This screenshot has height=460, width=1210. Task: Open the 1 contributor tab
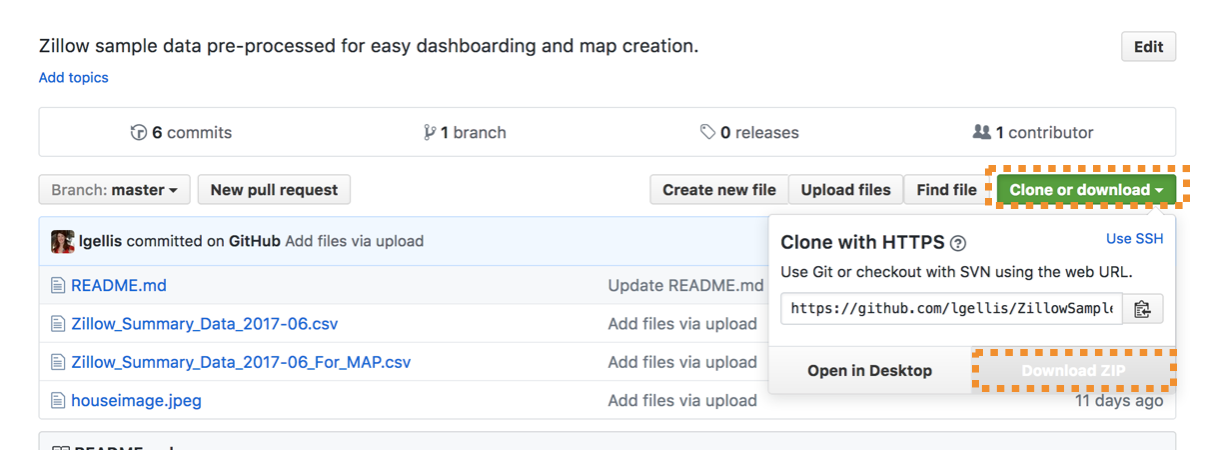click(x=1033, y=132)
